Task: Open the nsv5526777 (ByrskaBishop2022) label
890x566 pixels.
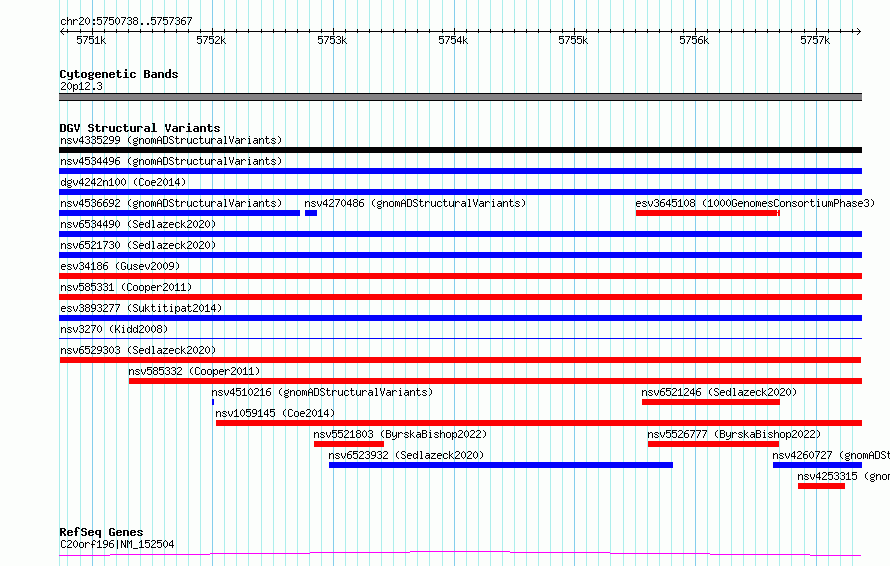Action: pyautogui.click(x=734, y=434)
